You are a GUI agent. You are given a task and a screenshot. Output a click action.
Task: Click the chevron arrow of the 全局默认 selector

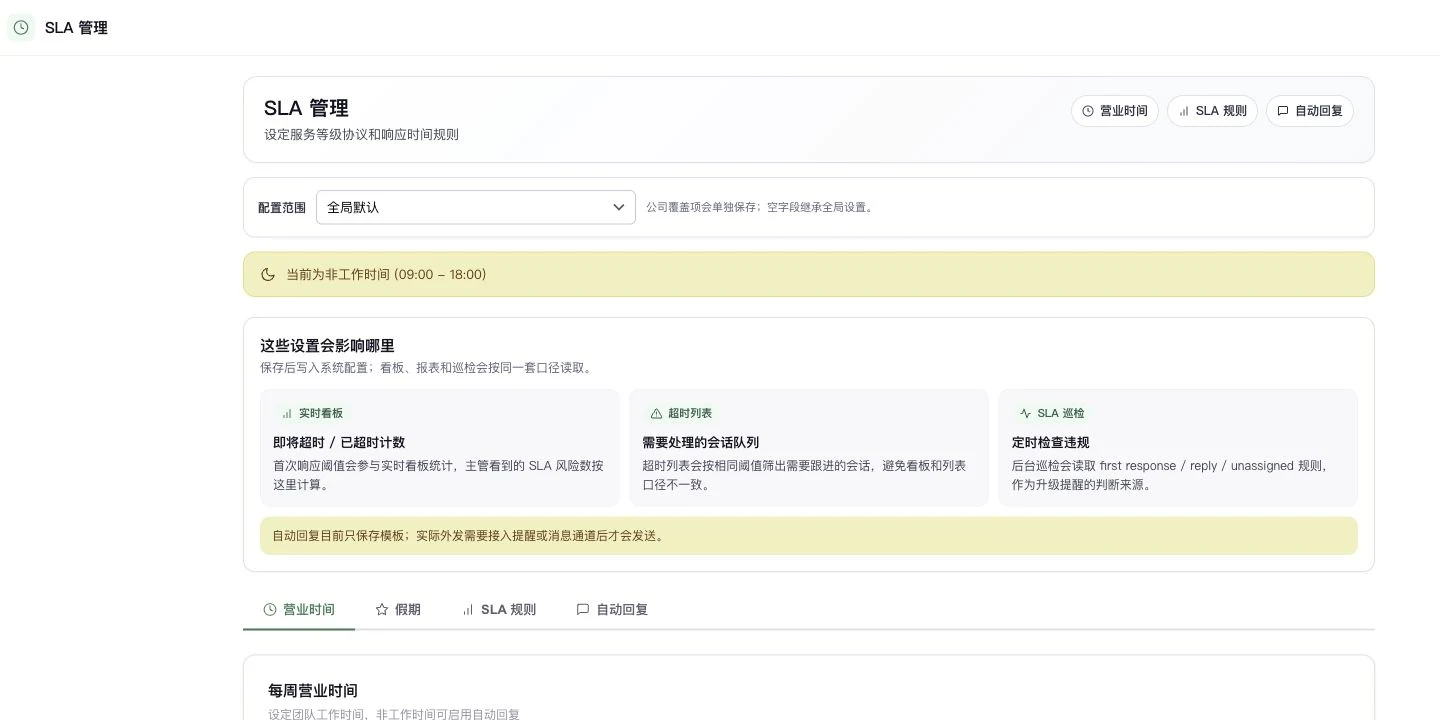pyautogui.click(x=618, y=207)
